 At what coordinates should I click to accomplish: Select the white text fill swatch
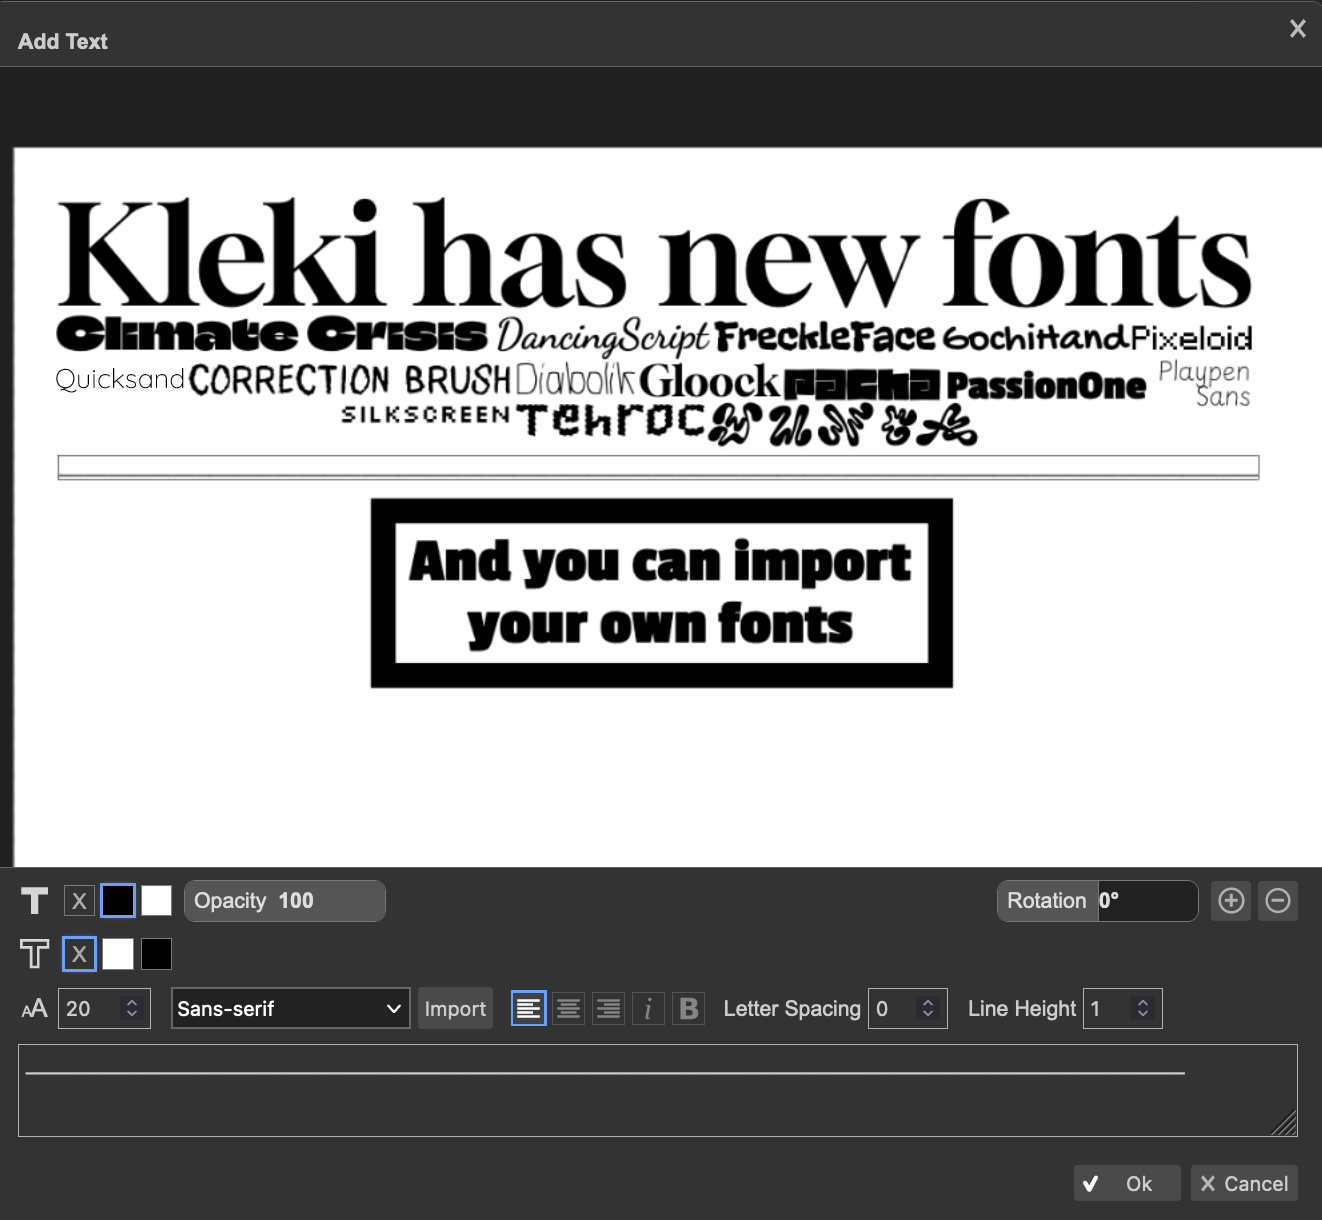156,901
